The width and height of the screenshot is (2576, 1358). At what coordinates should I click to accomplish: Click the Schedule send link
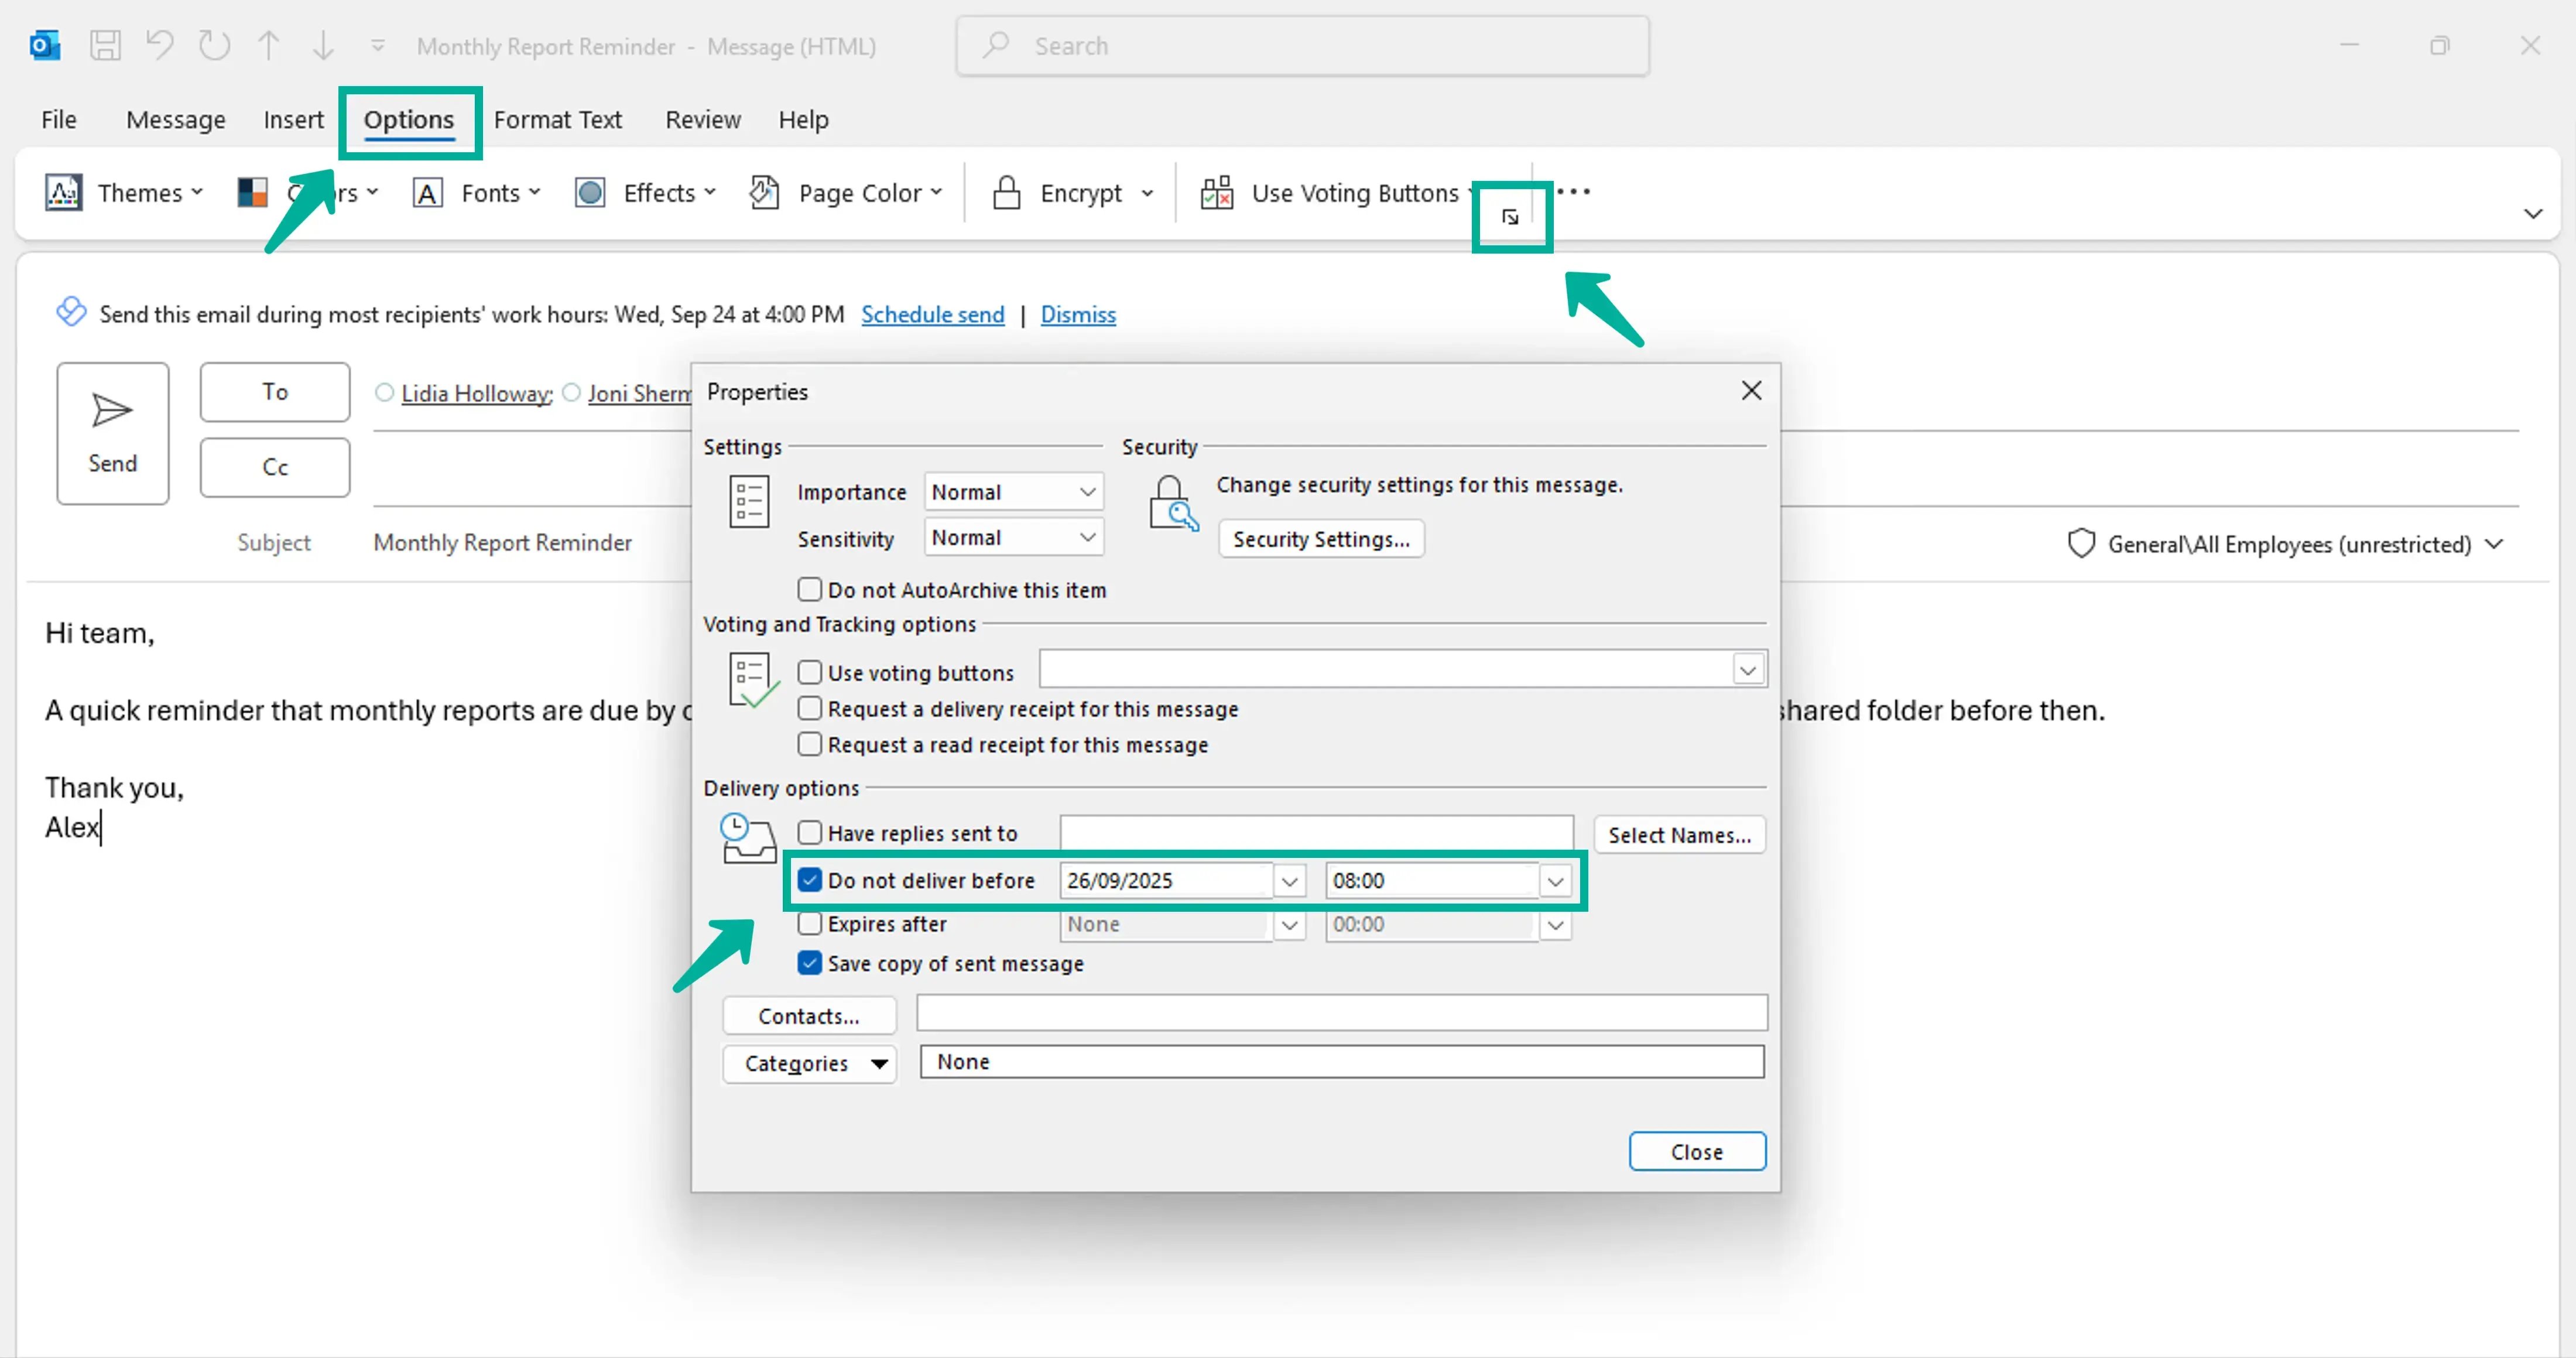932,314
